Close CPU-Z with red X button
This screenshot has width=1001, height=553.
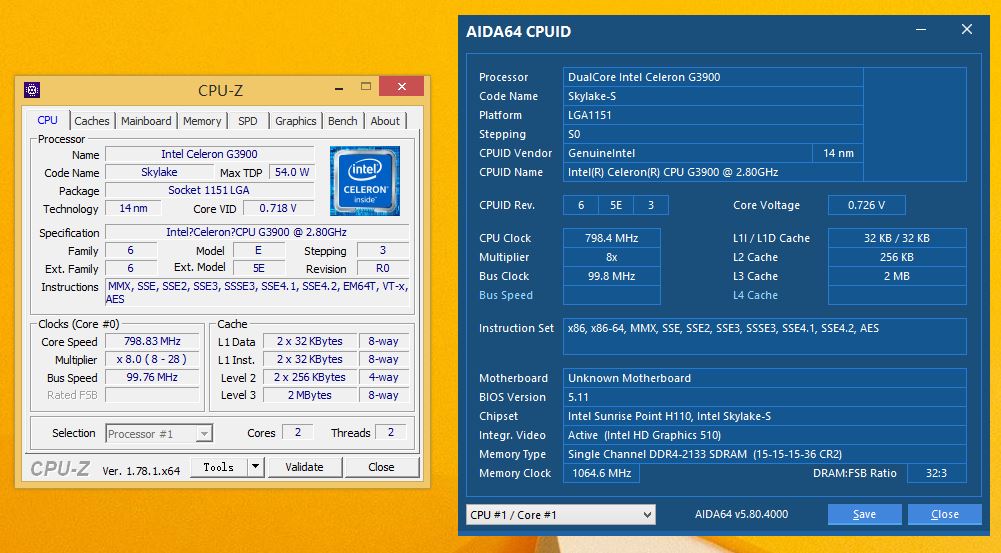[402, 86]
